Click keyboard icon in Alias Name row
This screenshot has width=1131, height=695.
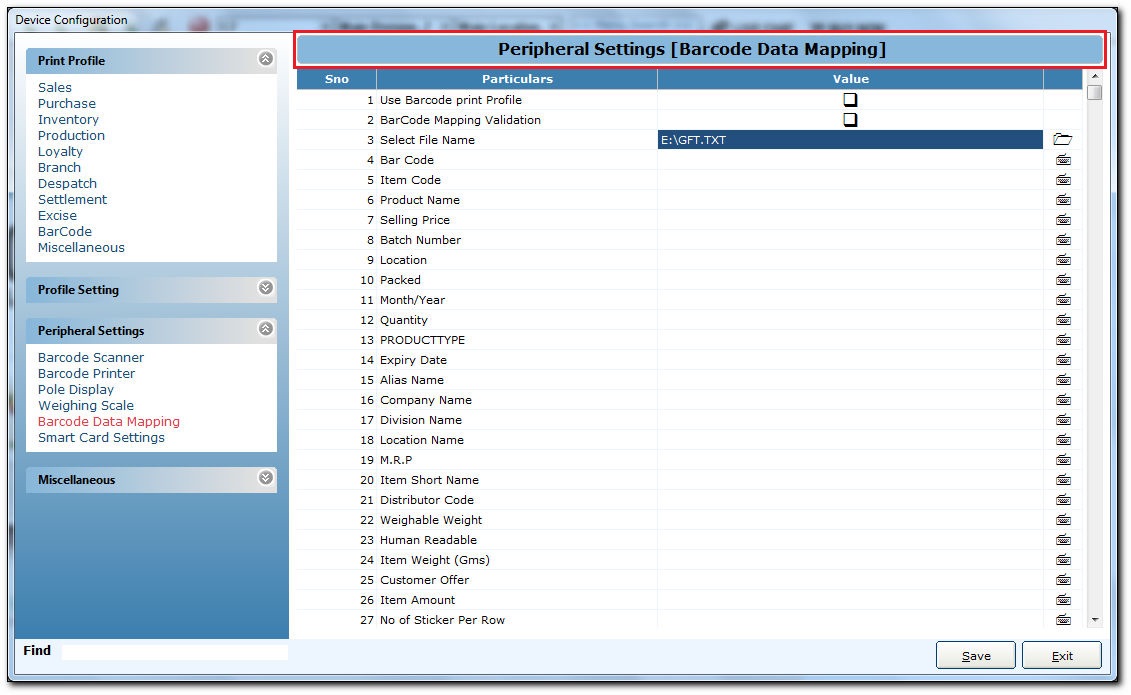point(1063,380)
